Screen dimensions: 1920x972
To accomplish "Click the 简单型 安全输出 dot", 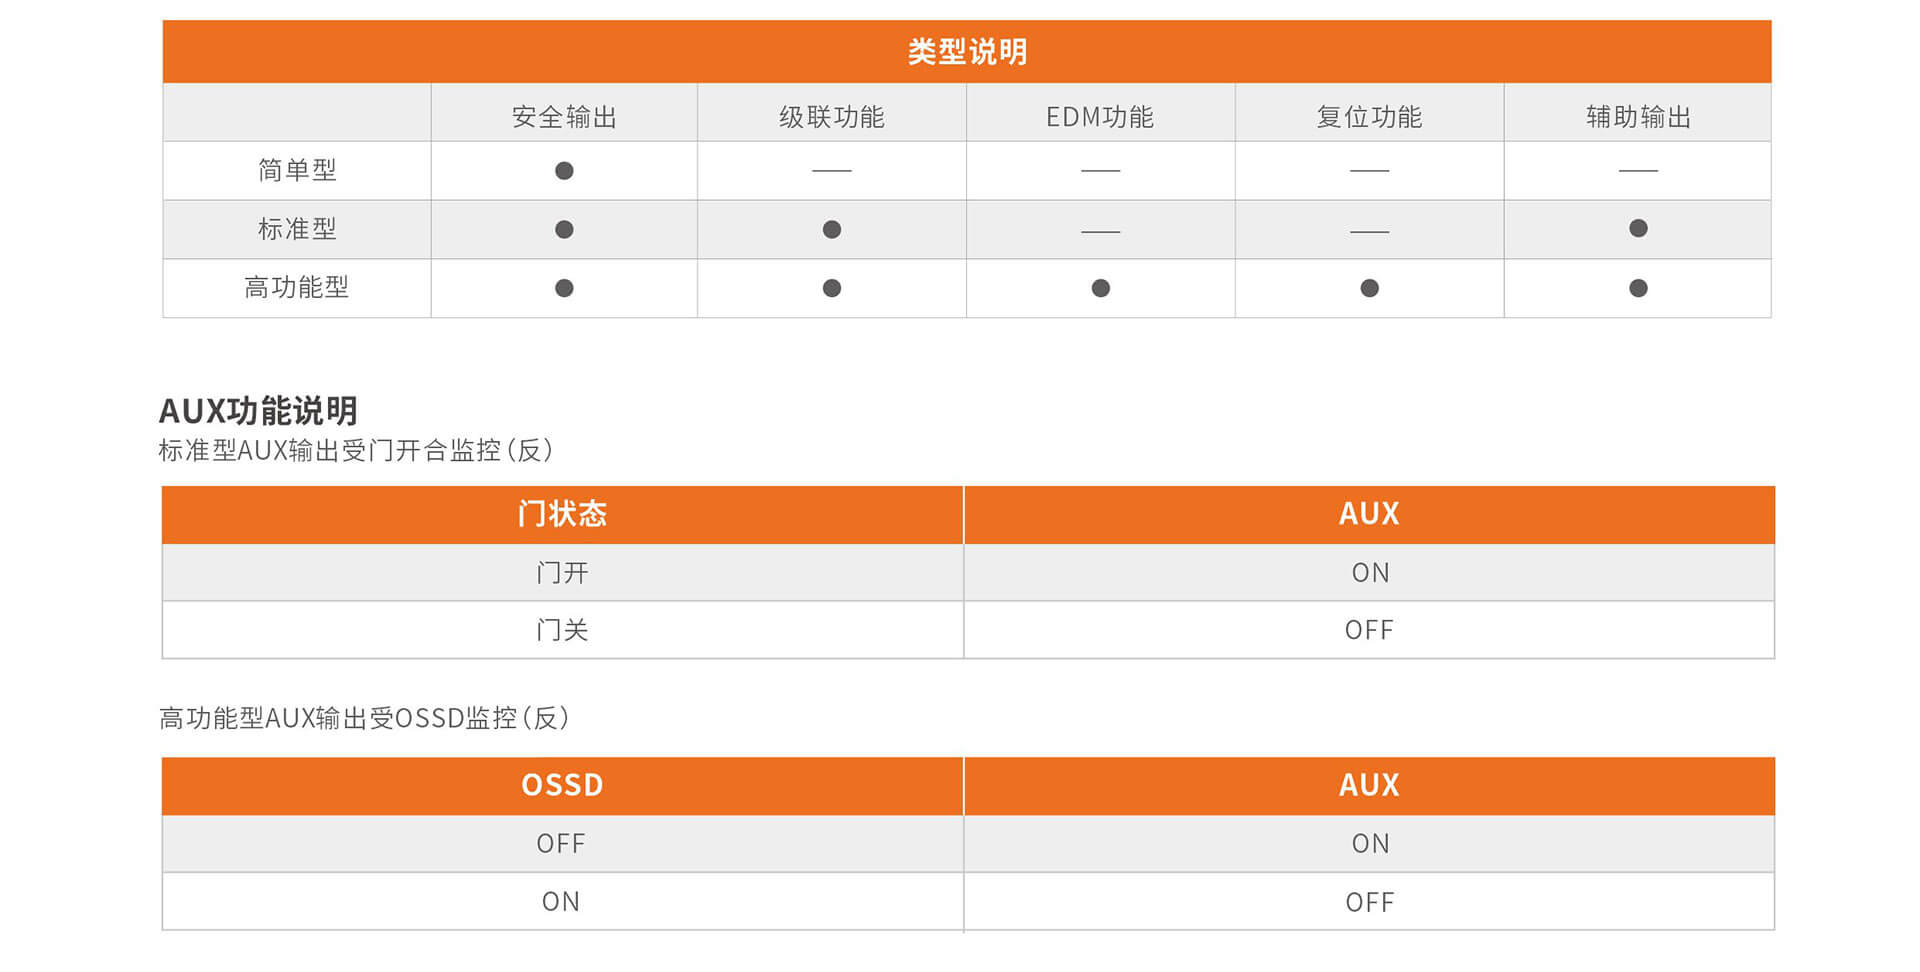I will [x=564, y=171].
